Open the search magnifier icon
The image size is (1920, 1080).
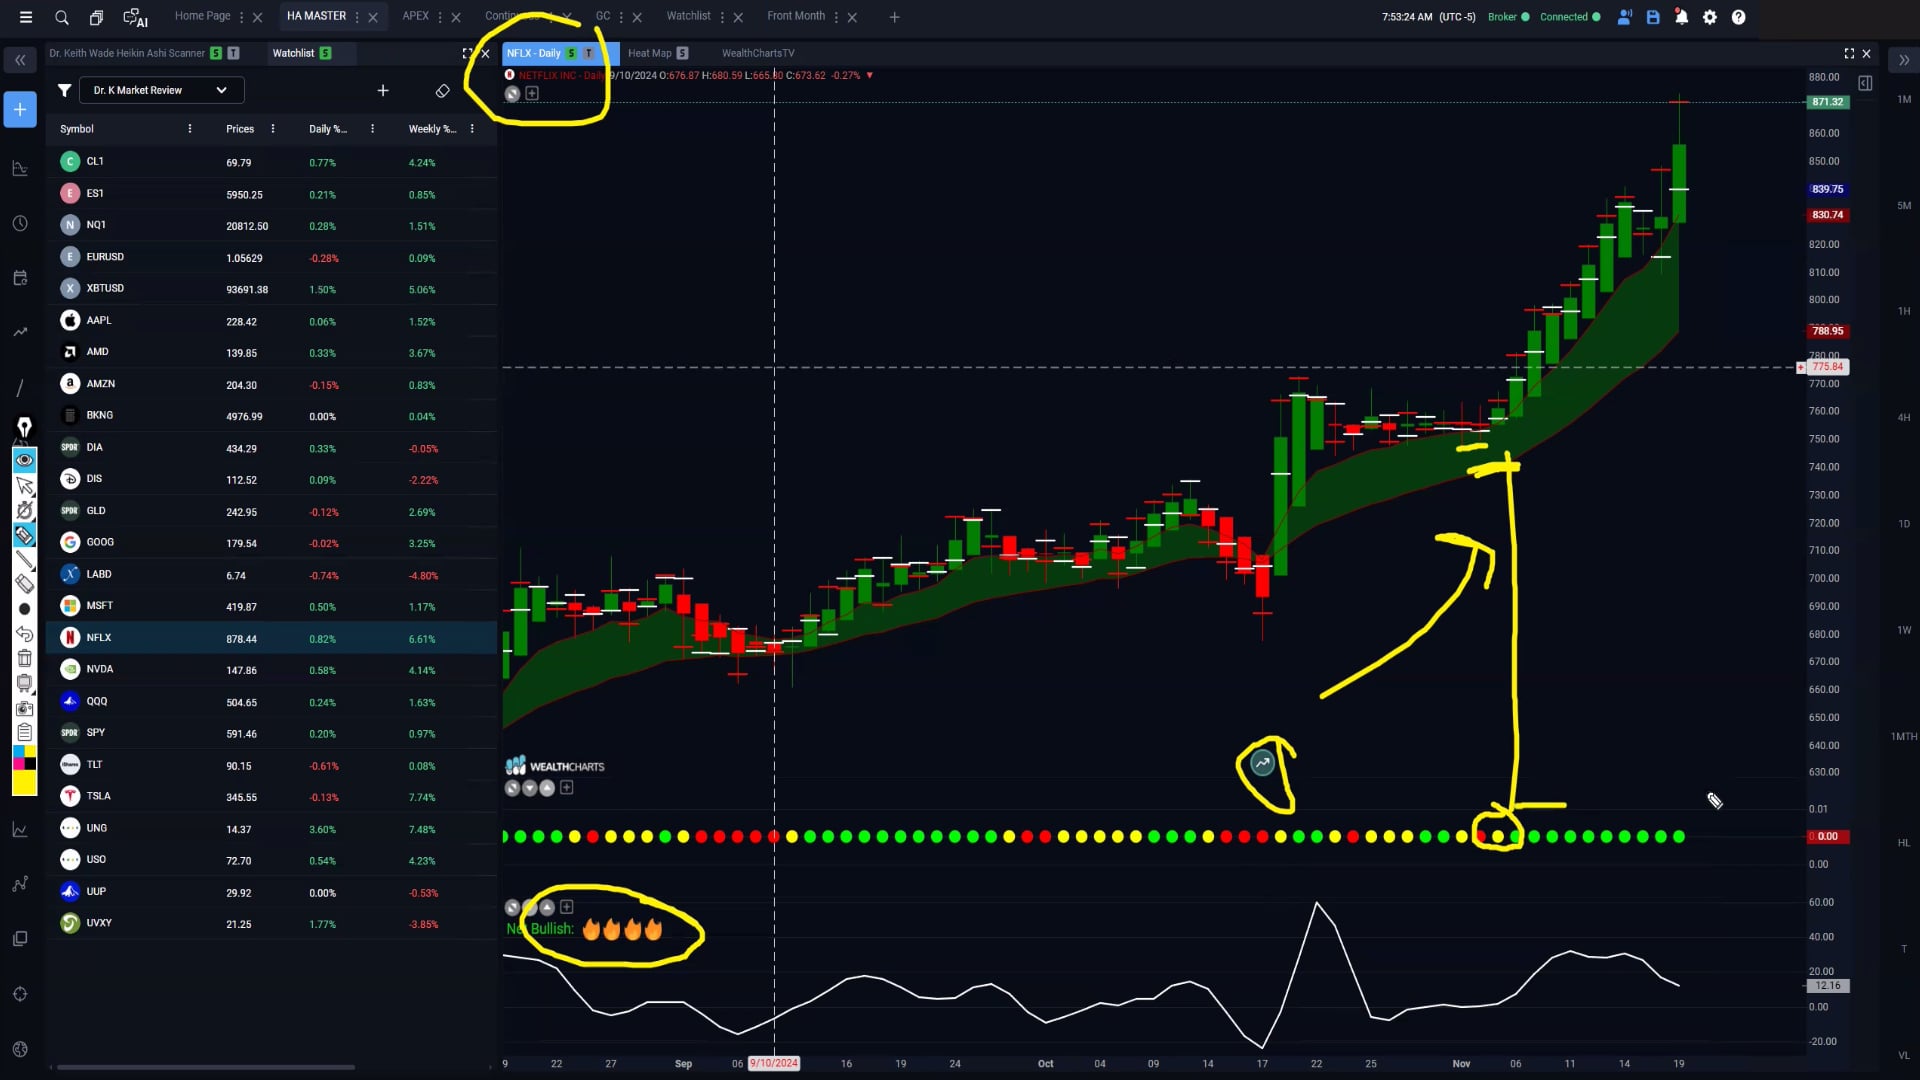(62, 17)
